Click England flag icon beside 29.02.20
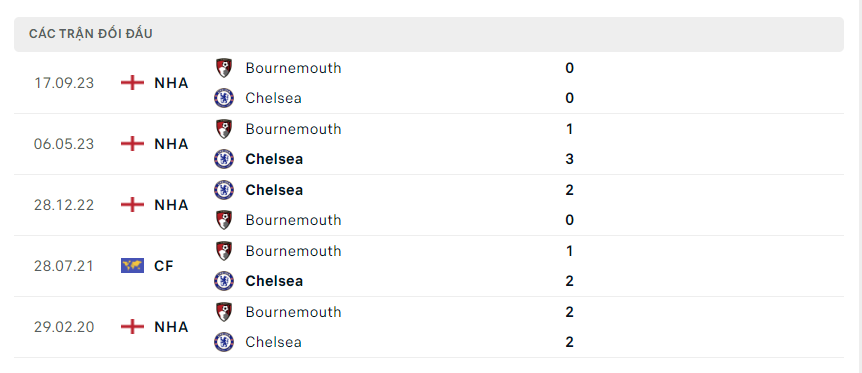The height and width of the screenshot is (373, 862). 132,327
